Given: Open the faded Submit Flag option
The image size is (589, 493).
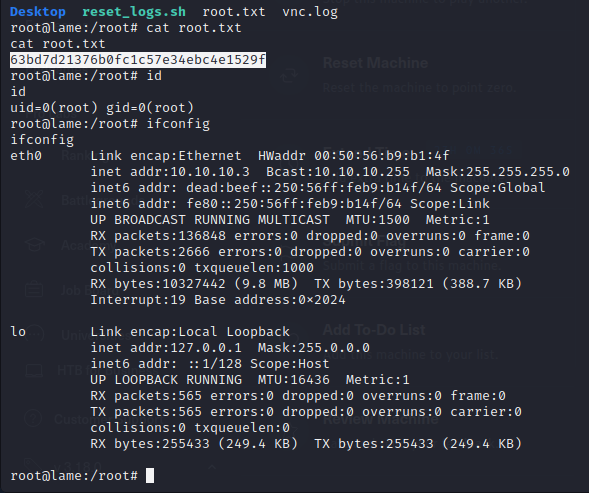Looking at the screenshot, I should tap(364, 242).
